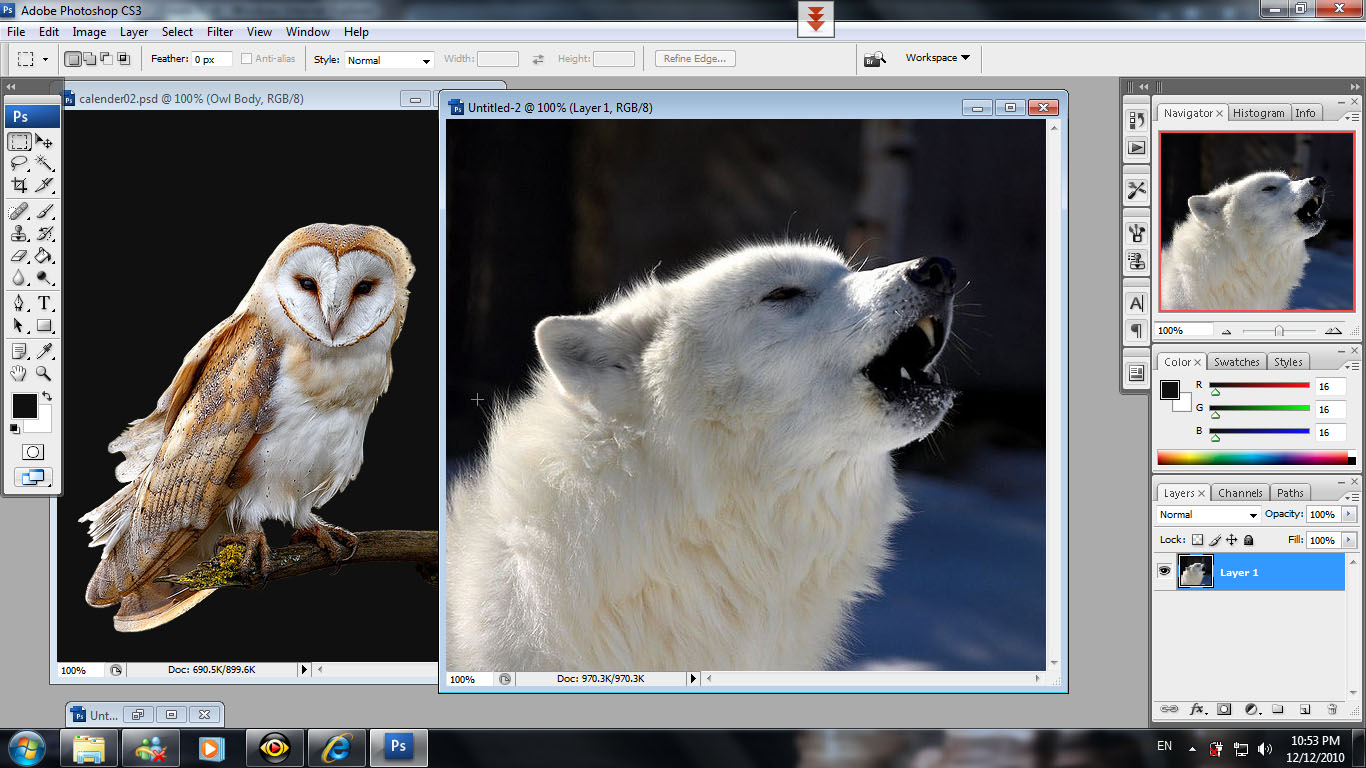Select the Eyedropper tool
Image resolution: width=1366 pixels, height=768 pixels.
[45, 351]
